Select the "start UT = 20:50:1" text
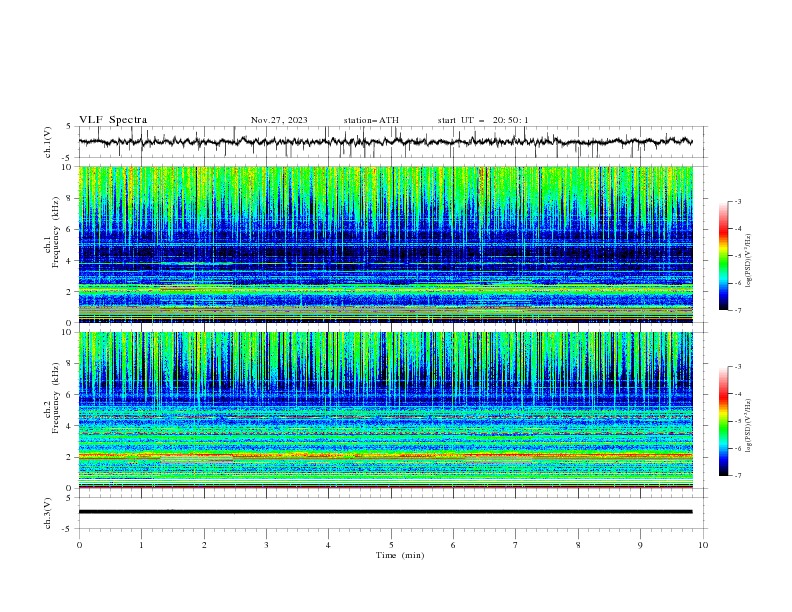The width and height of the screenshot is (792, 612). tap(483, 120)
